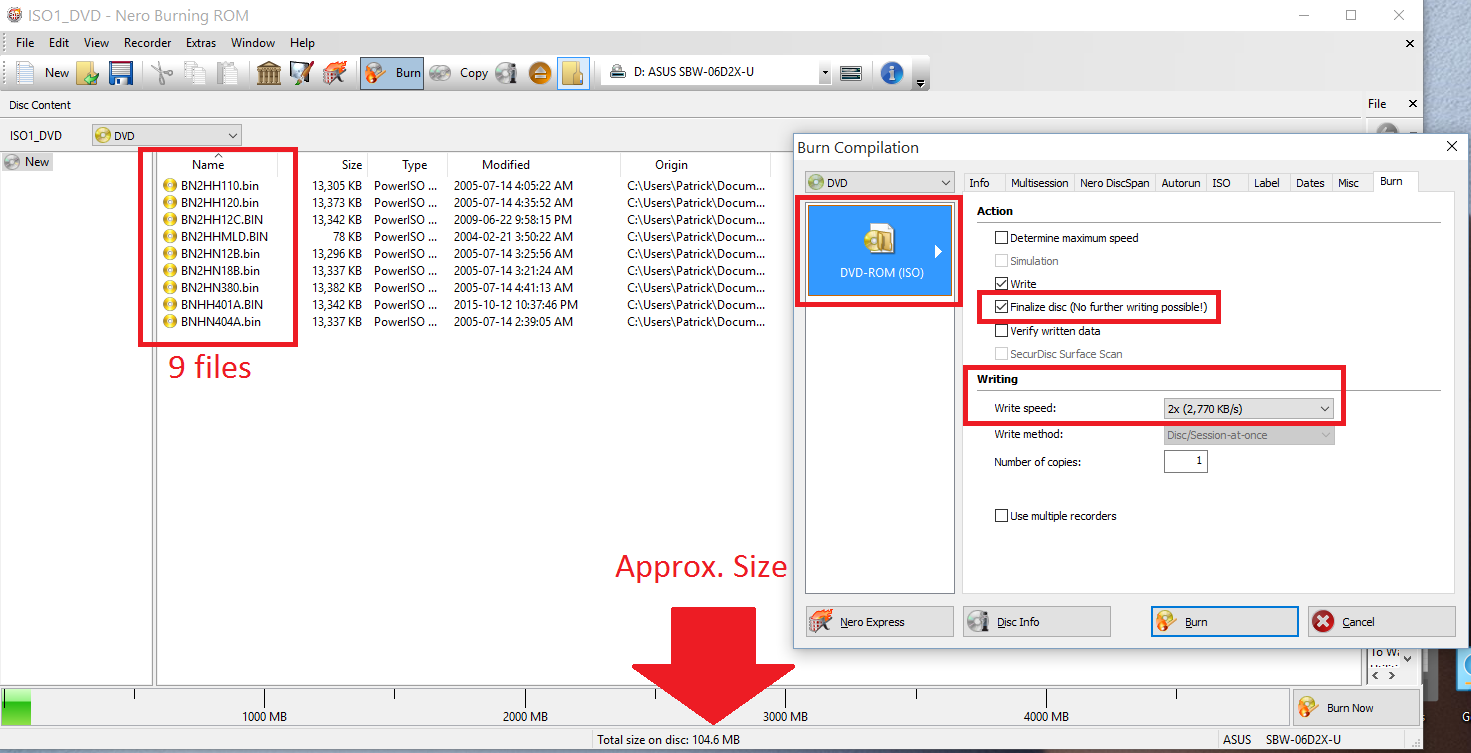Screen dimensions: 1471x753
Task: Open the DVD disc type dropdown in dialog
Action: 880,183
